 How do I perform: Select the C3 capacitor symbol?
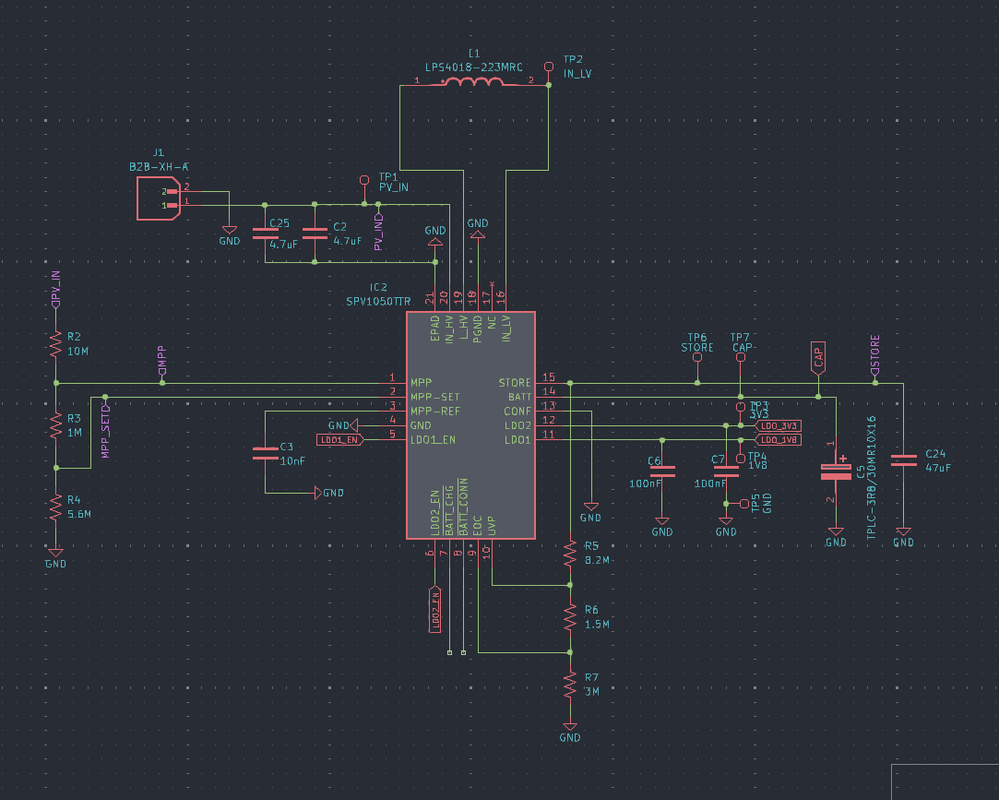pos(265,453)
